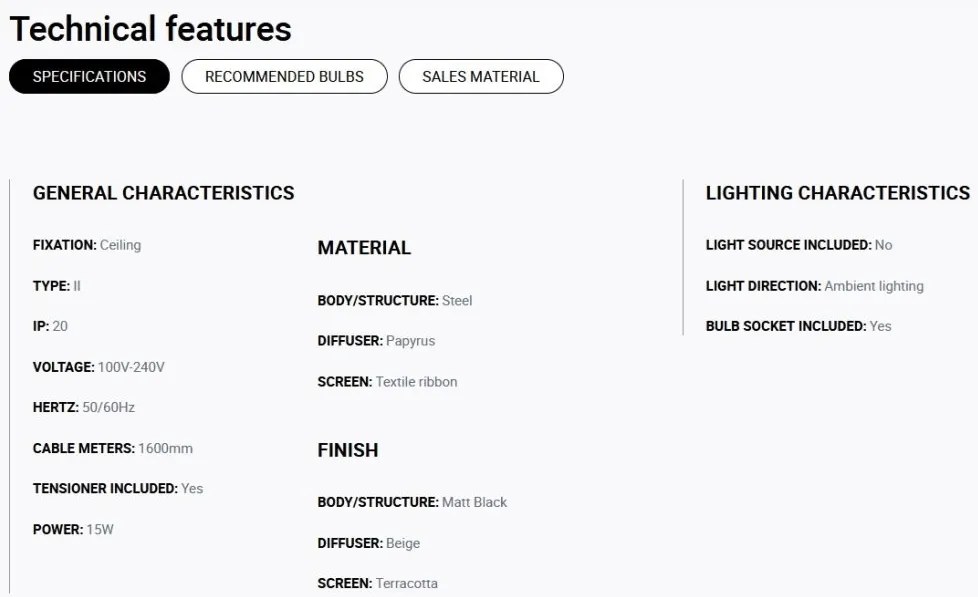Click the Technical features heading
The image size is (978, 597).
pos(150,29)
